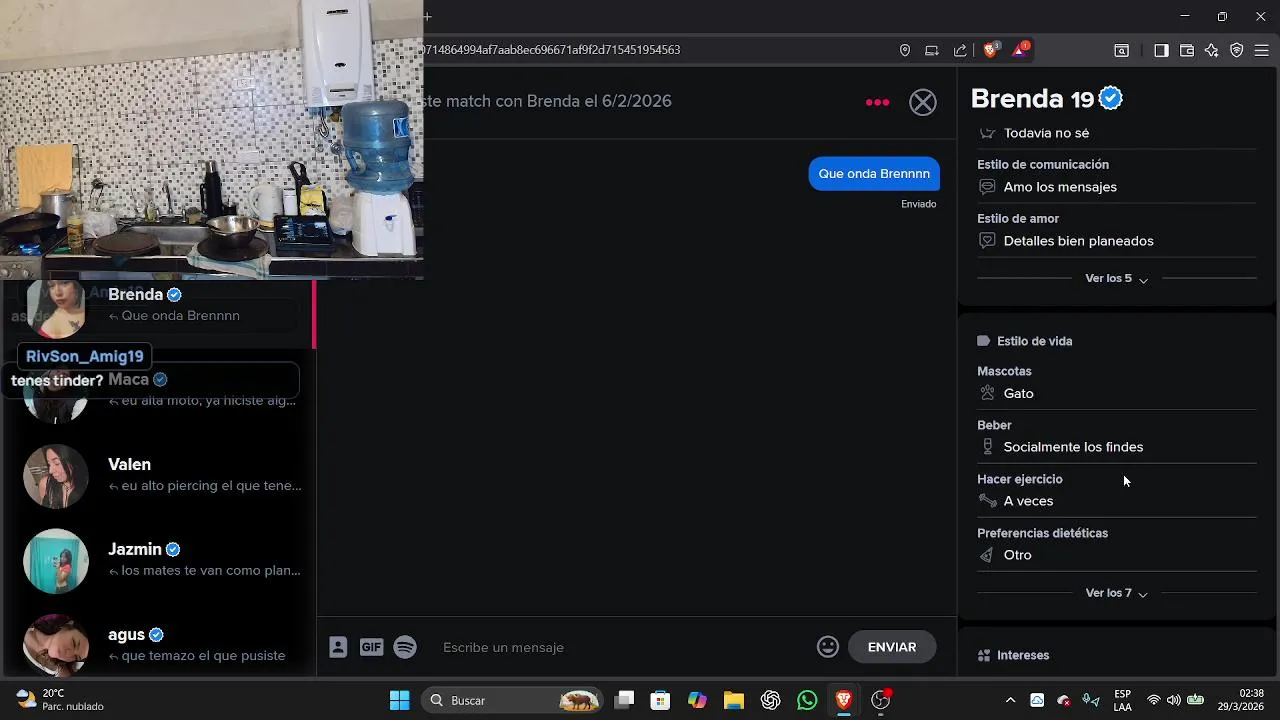Click the Wi-Fi network tray icon

(1154, 700)
